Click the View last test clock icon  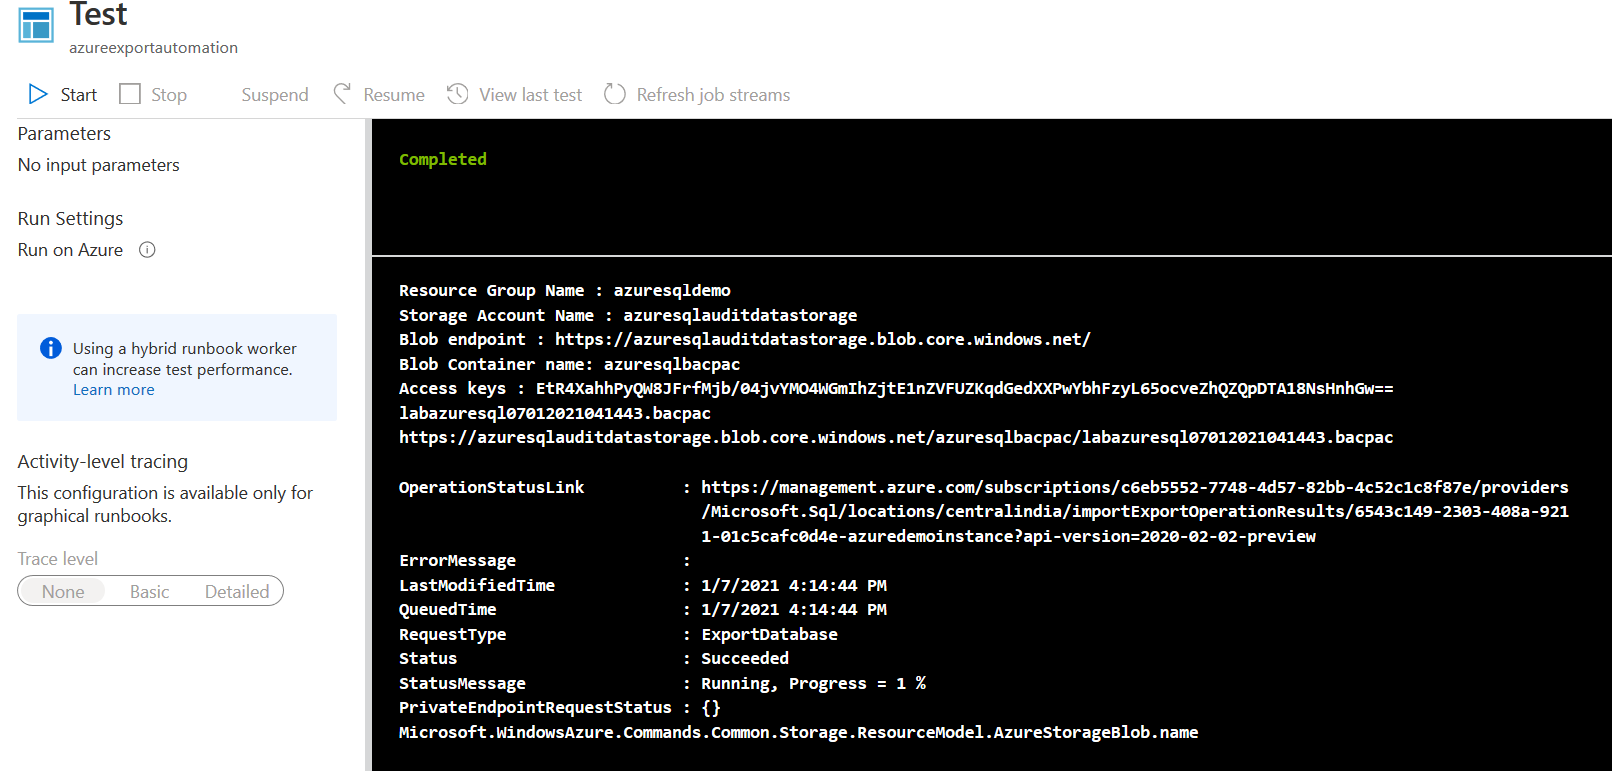457,94
